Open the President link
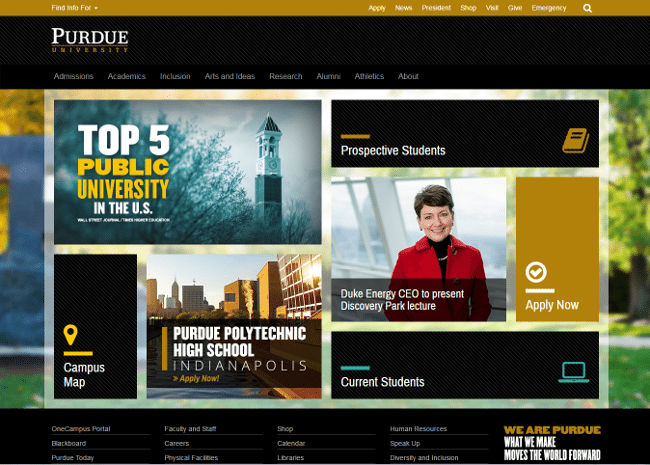 pyautogui.click(x=436, y=8)
